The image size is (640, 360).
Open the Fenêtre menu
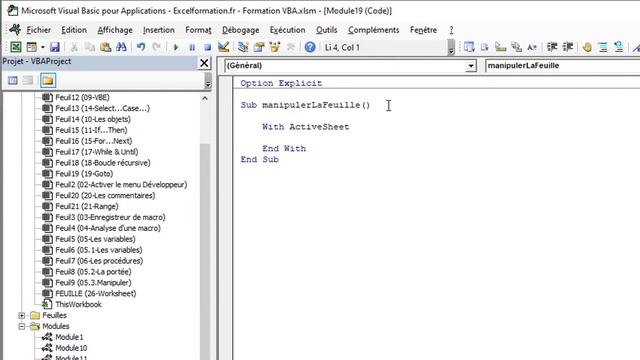click(x=423, y=30)
